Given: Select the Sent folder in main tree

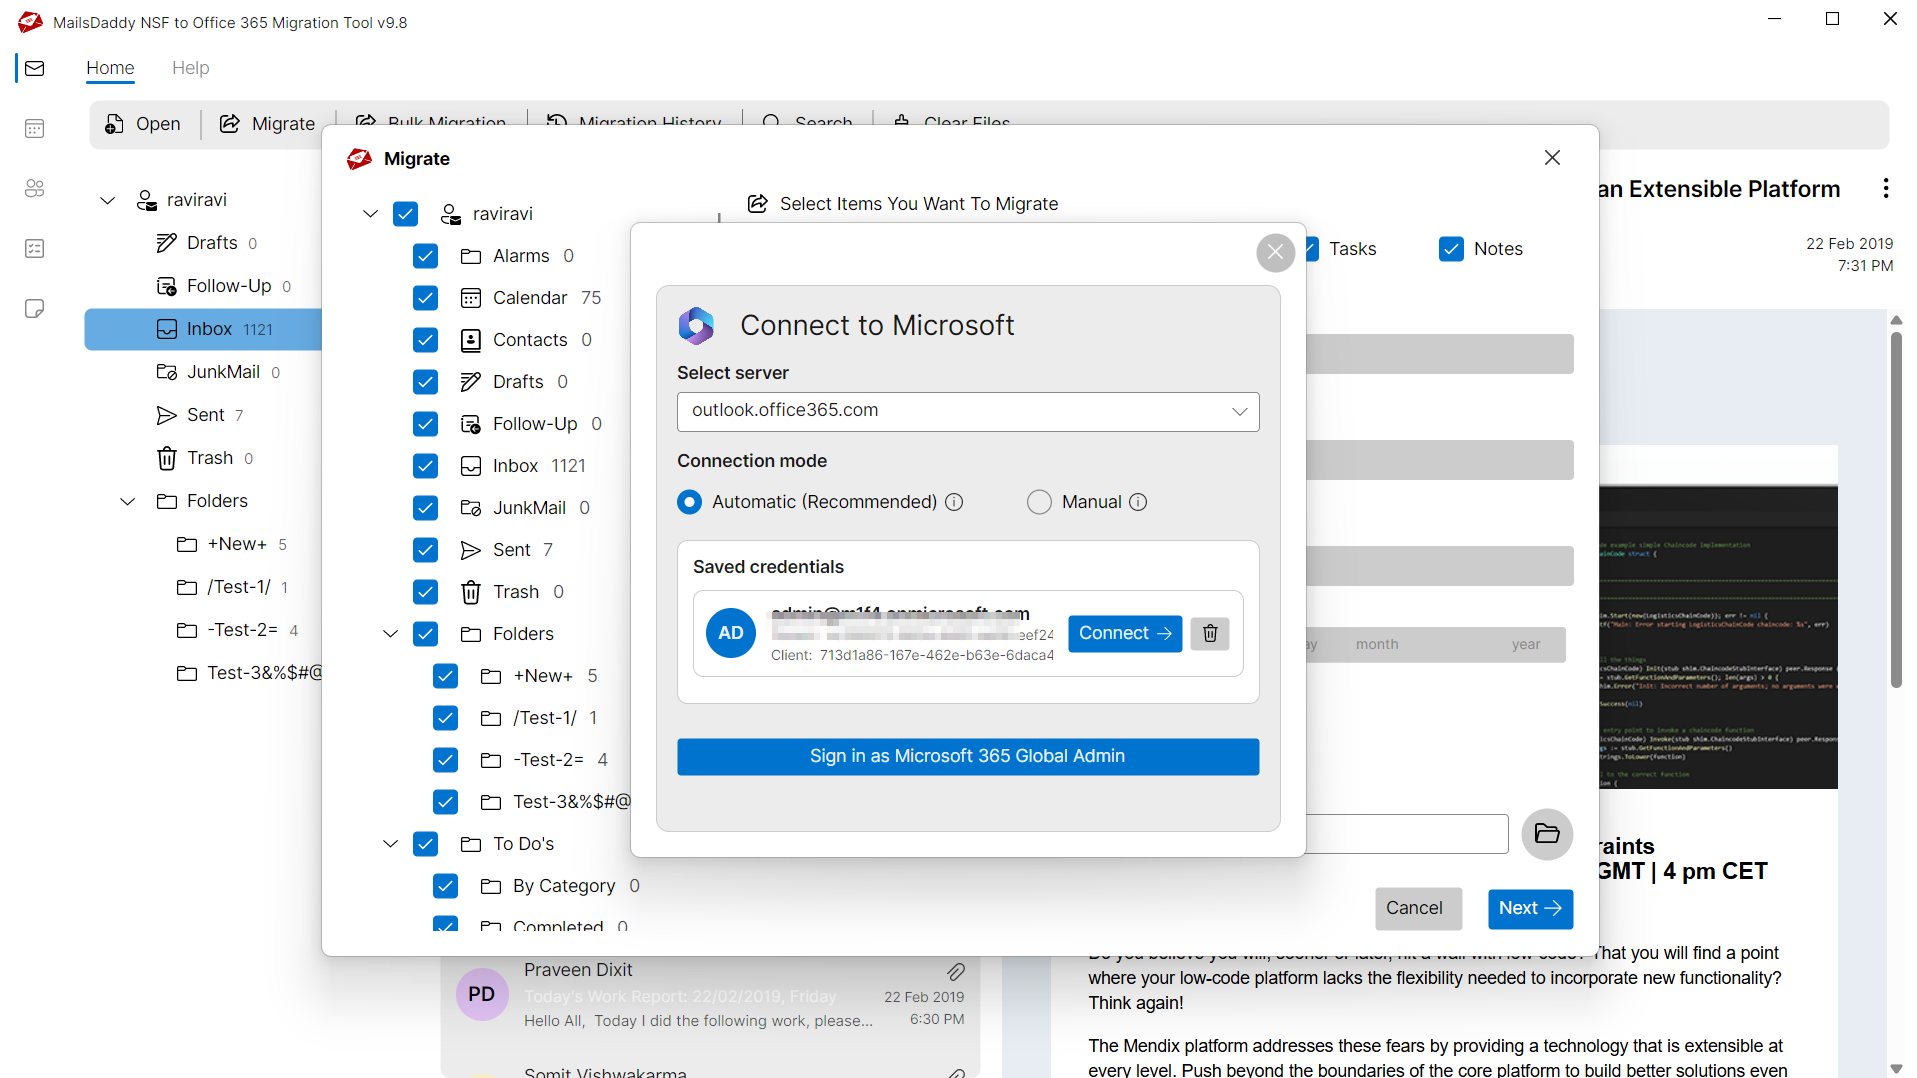Looking at the screenshot, I should [x=200, y=415].
